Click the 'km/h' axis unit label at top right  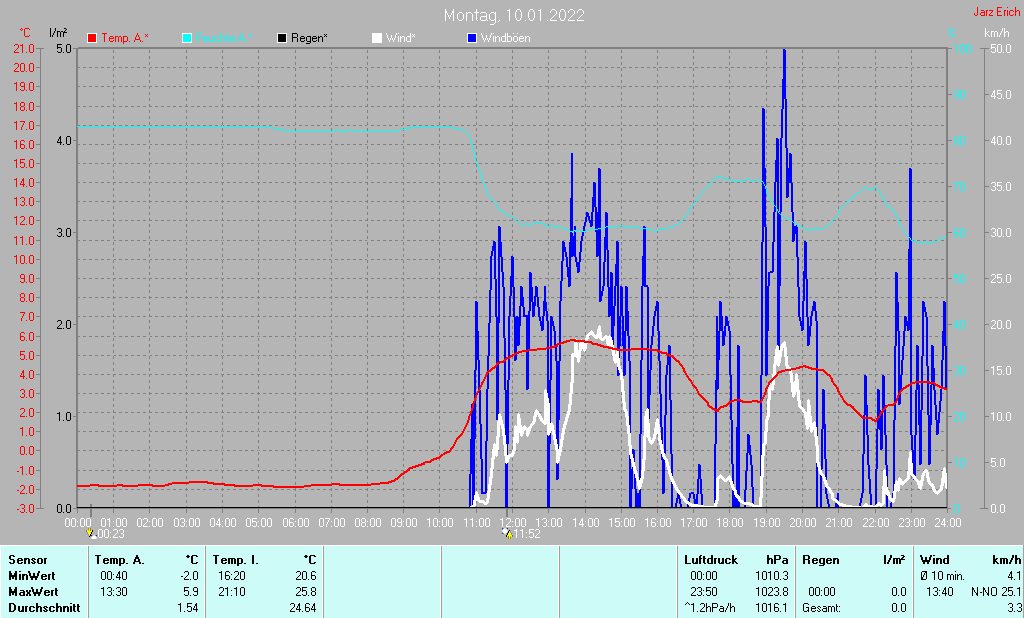pyautogui.click(x=997, y=33)
